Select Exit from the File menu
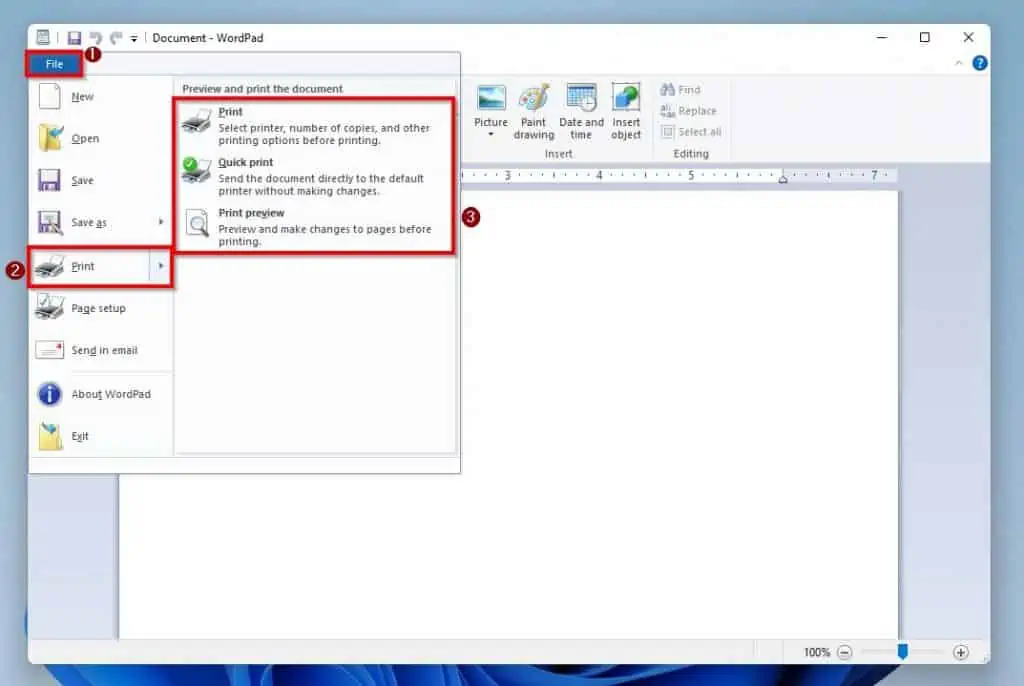Viewport: 1024px width, 686px height. point(80,436)
